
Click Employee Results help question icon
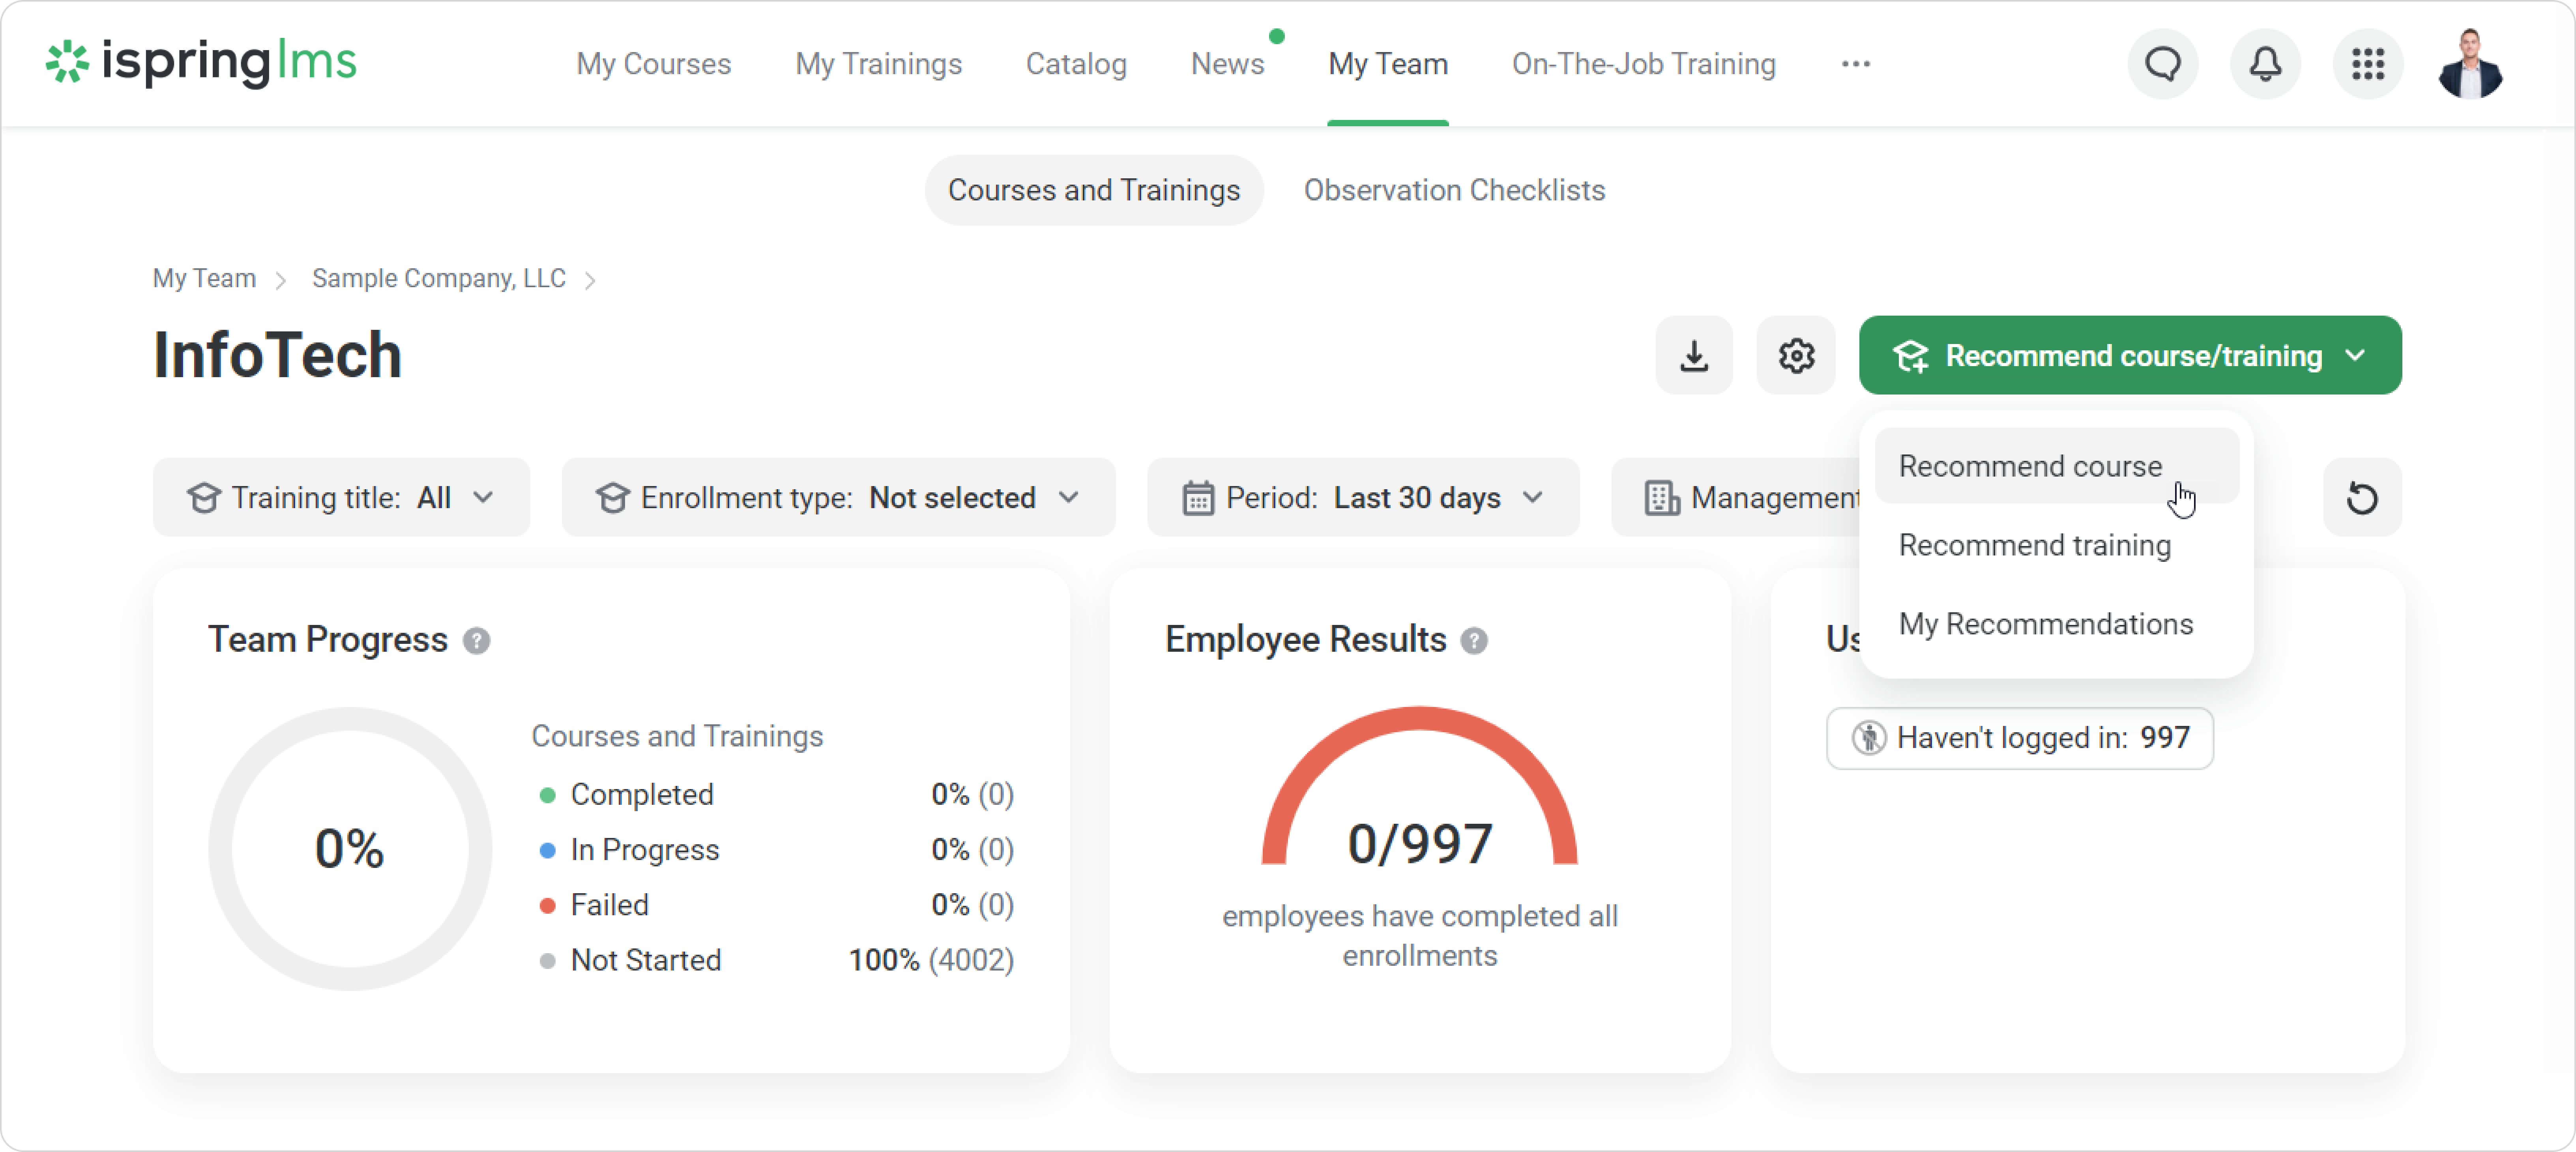pyautogui.click(x=1473, y=640)
